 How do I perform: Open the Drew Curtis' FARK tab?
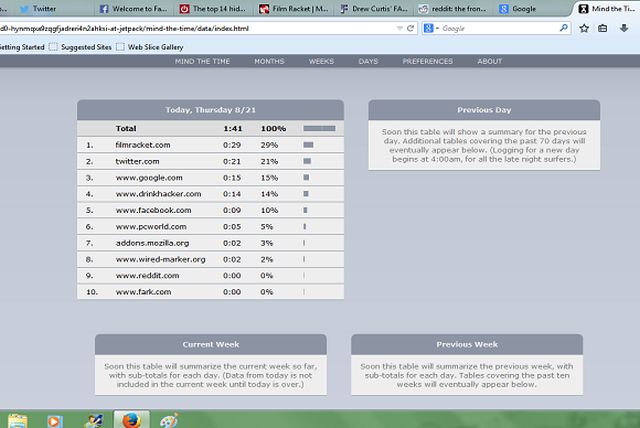(x=374, y=9)
